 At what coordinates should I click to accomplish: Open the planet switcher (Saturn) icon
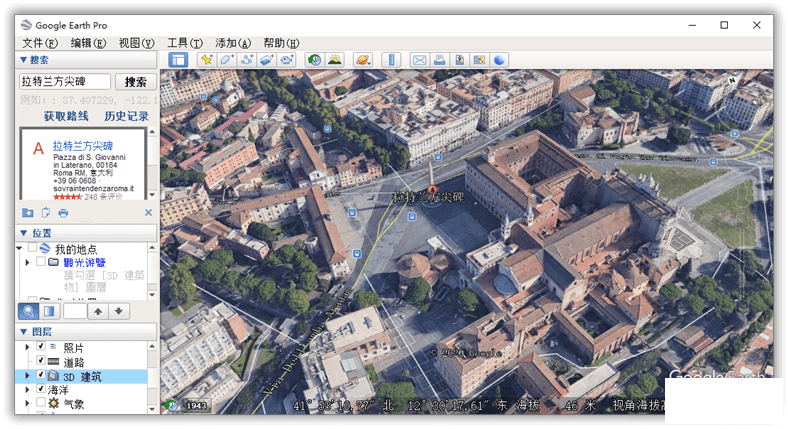click(x=362, y=60)
